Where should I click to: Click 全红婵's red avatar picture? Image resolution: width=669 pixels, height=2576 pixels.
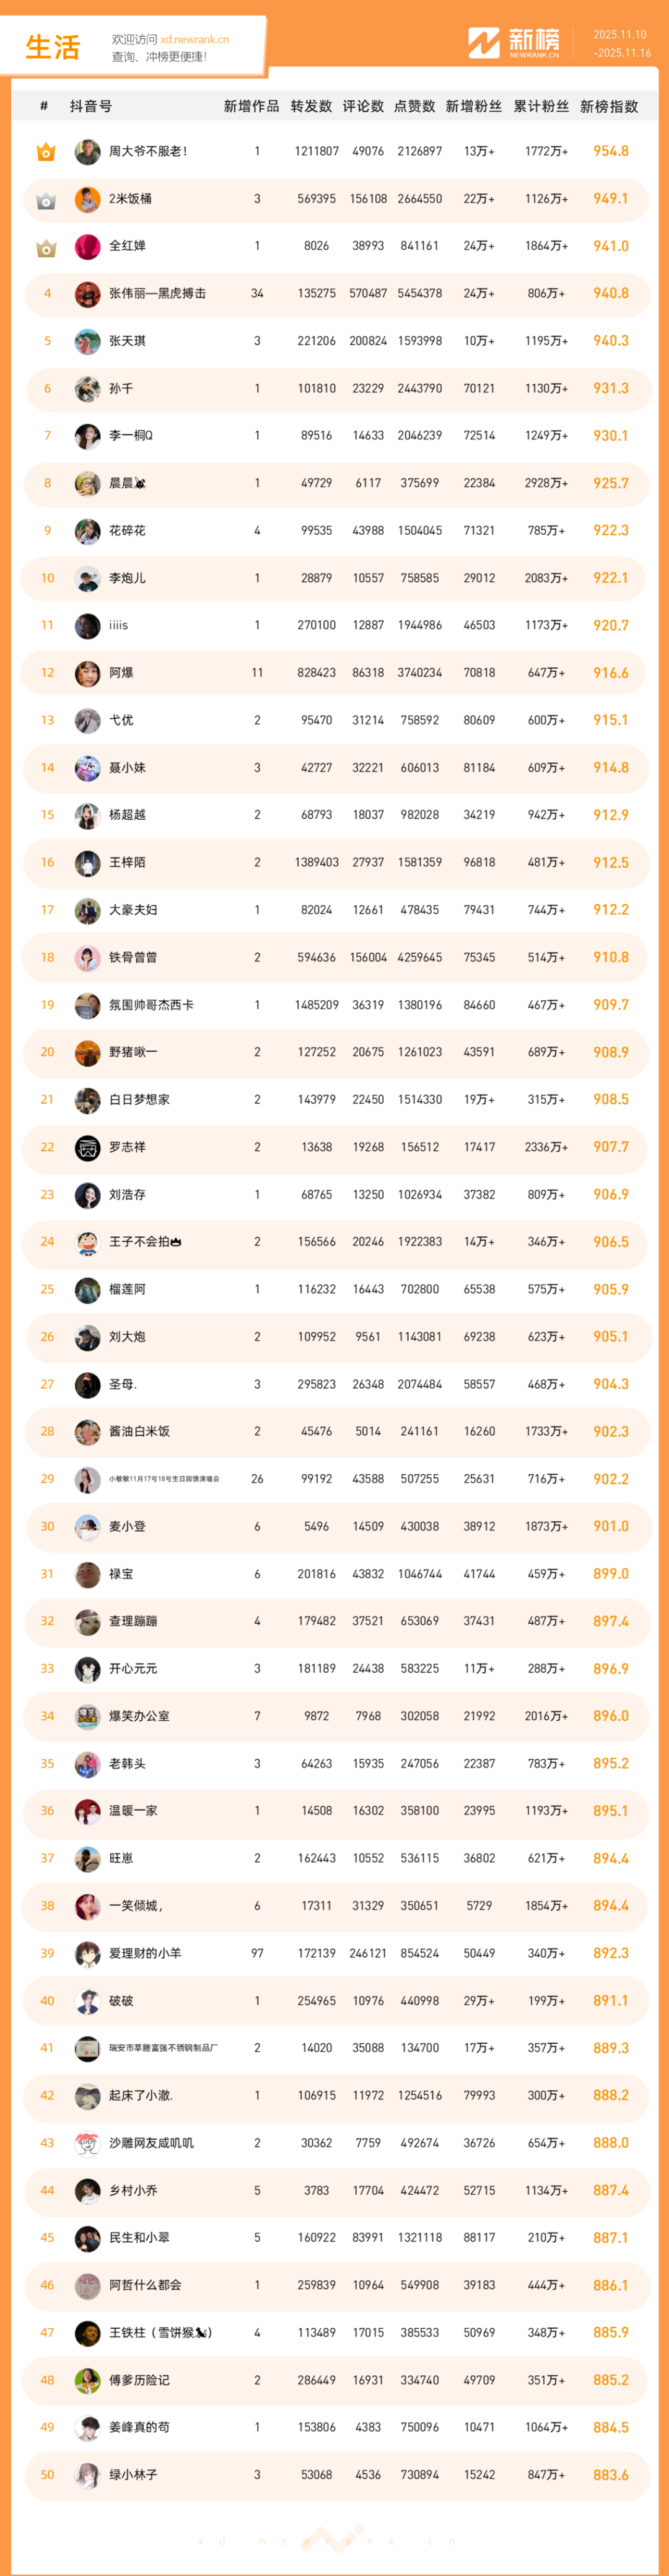88,246
